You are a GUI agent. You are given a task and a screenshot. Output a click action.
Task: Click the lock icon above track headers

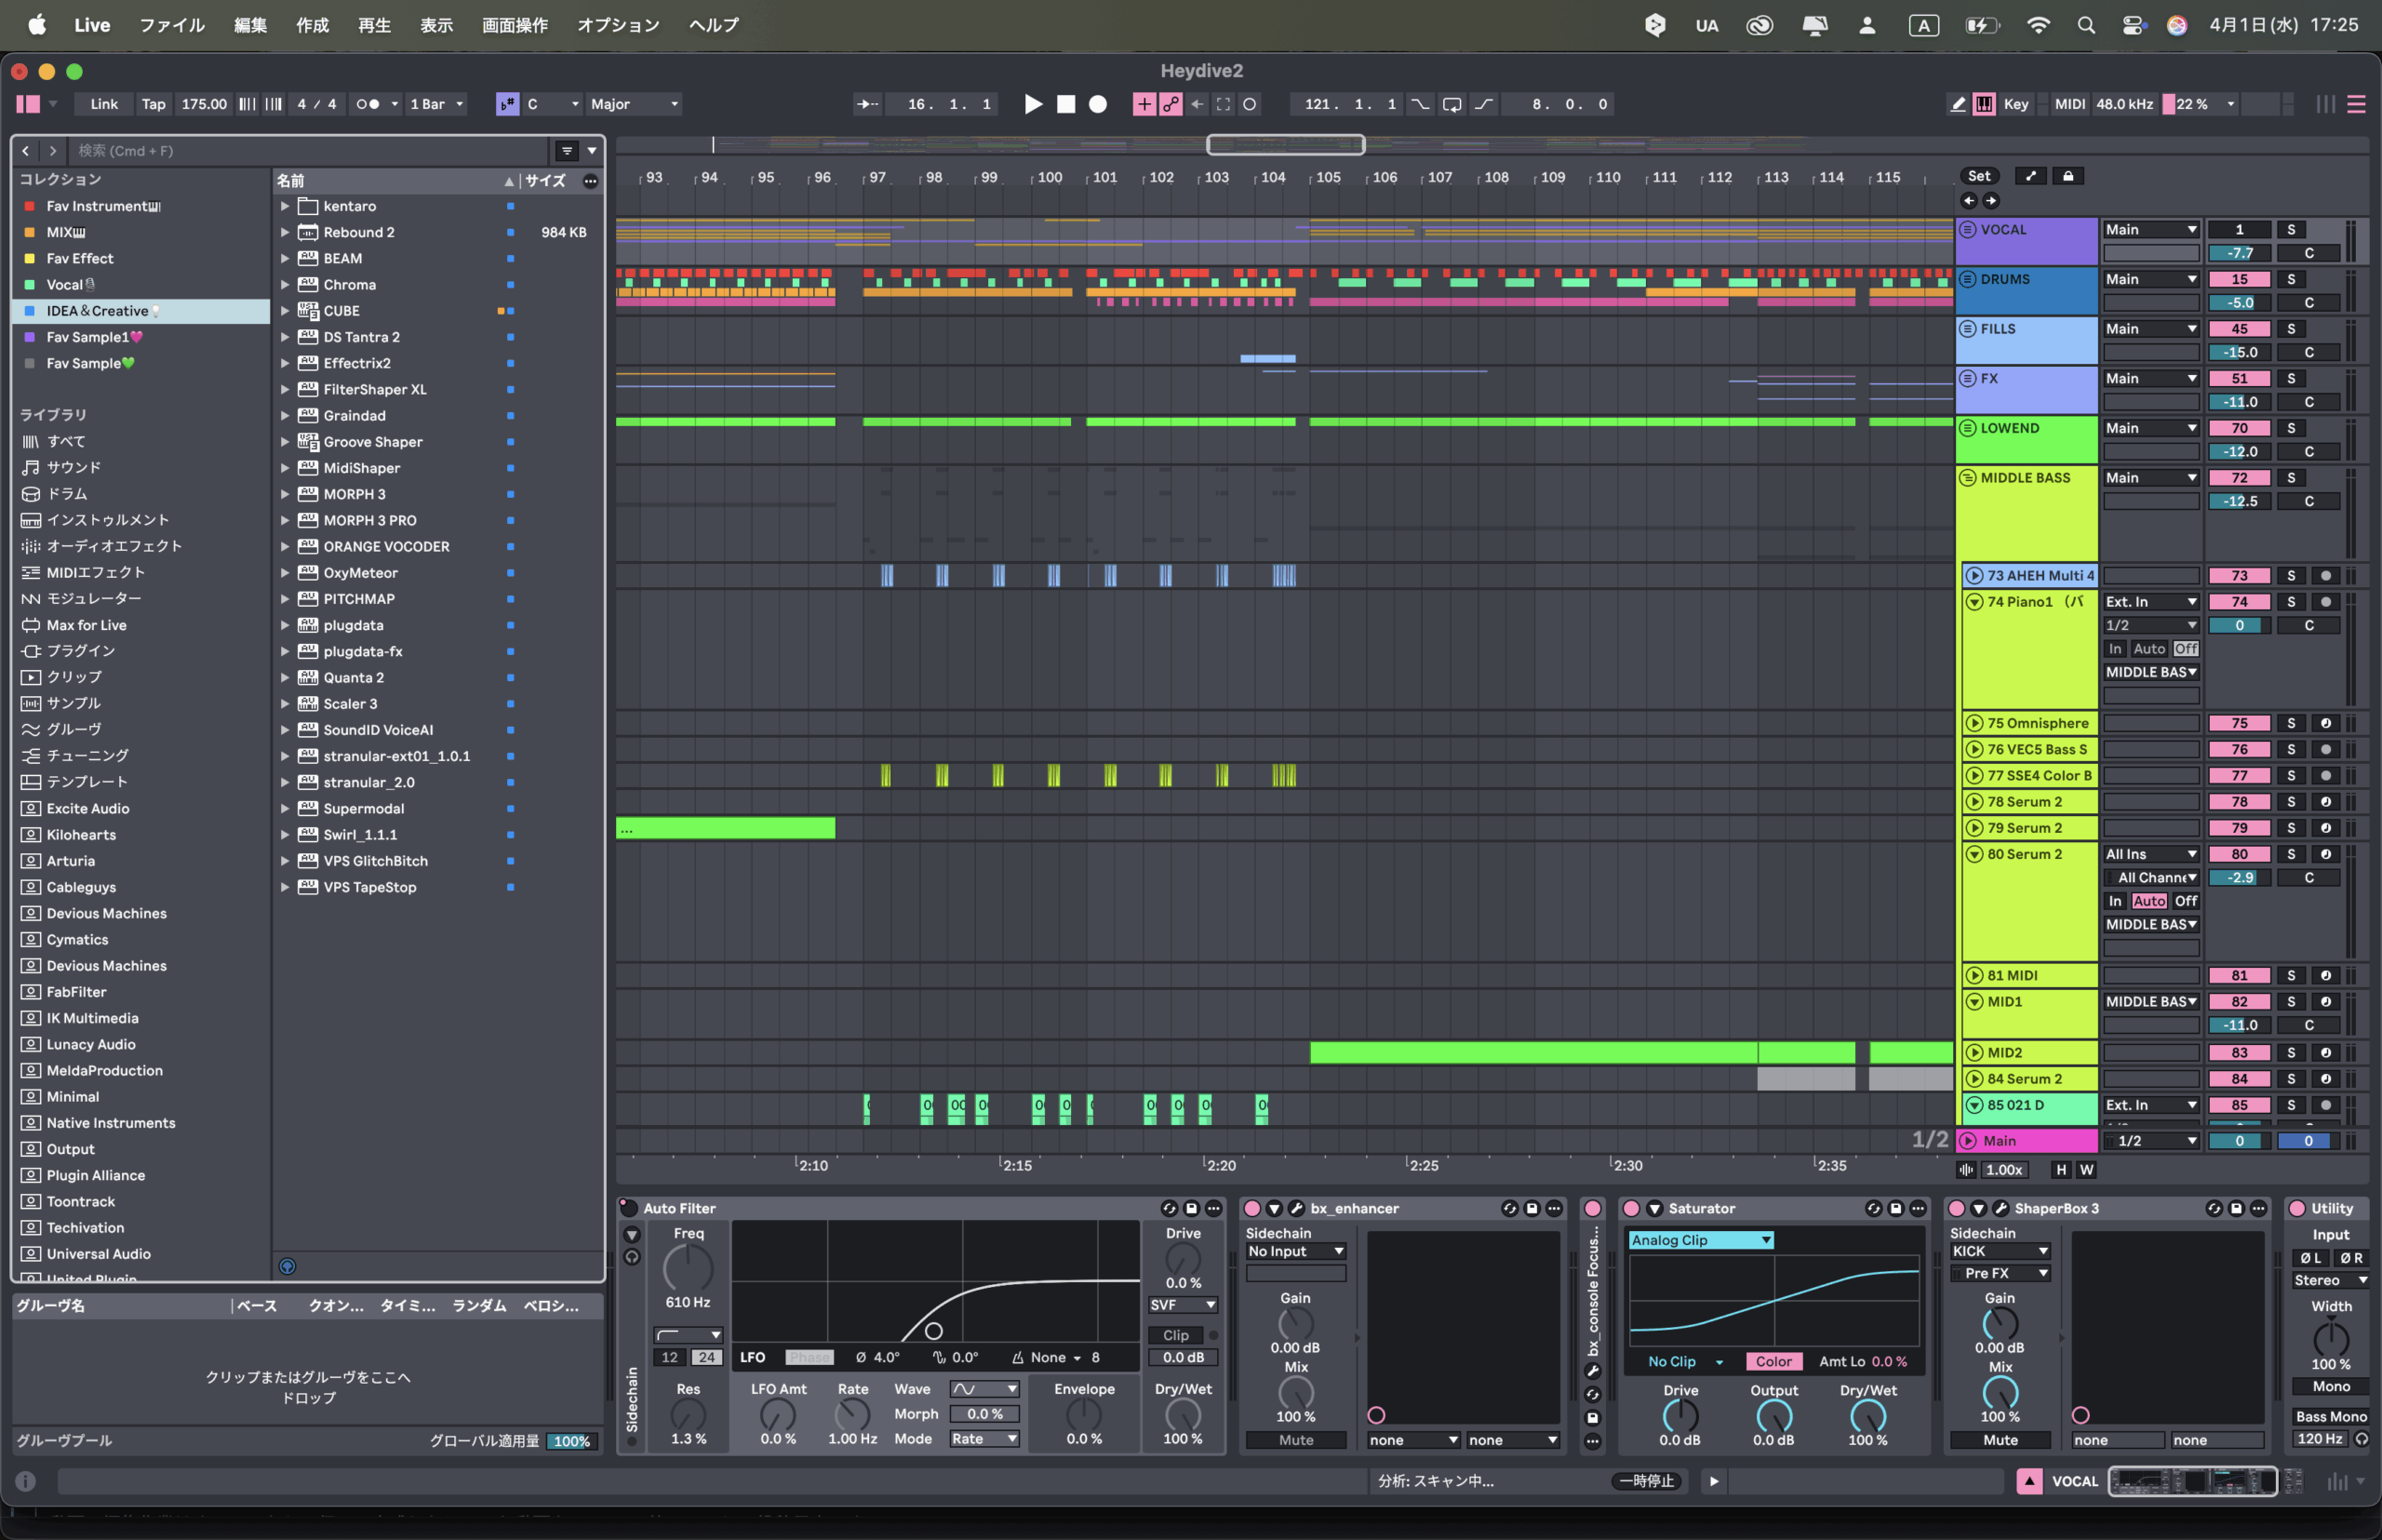point(2068,176)
